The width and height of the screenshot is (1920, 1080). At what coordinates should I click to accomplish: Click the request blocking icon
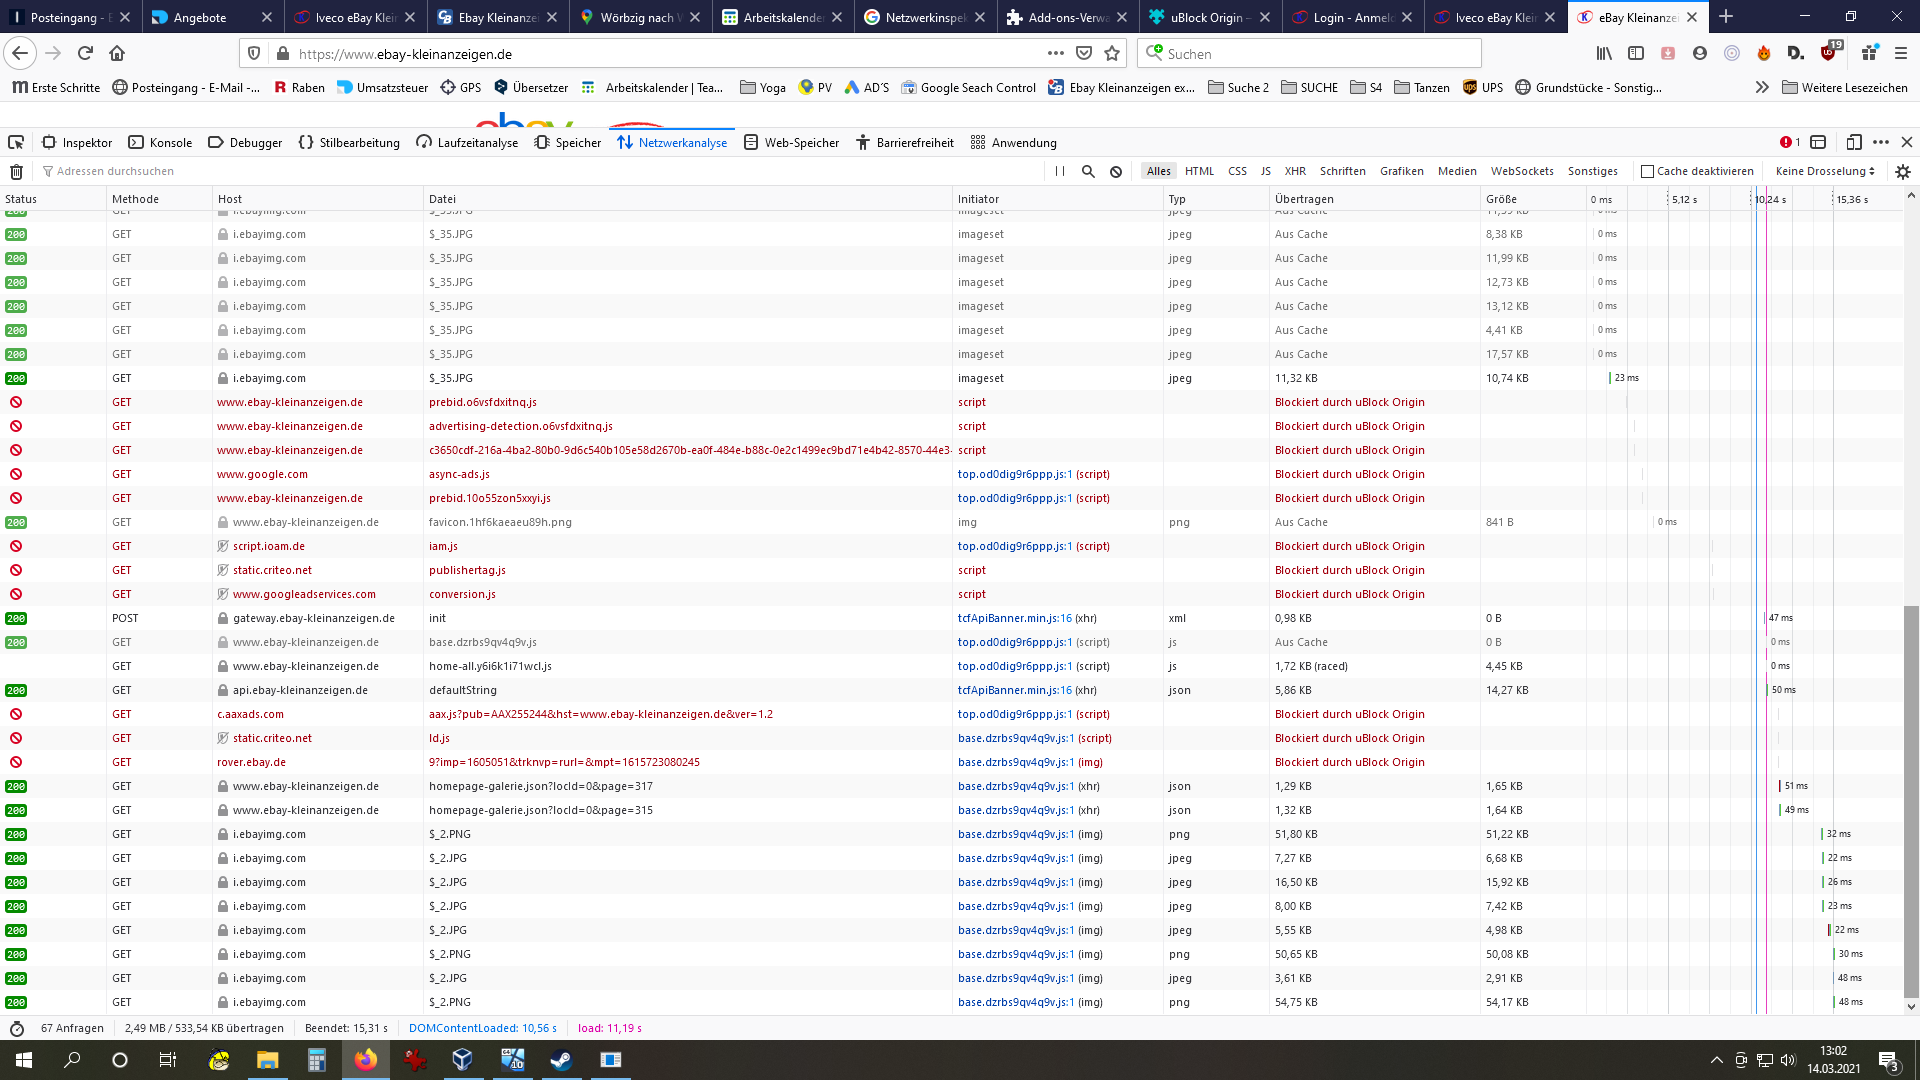point(1116,171)
